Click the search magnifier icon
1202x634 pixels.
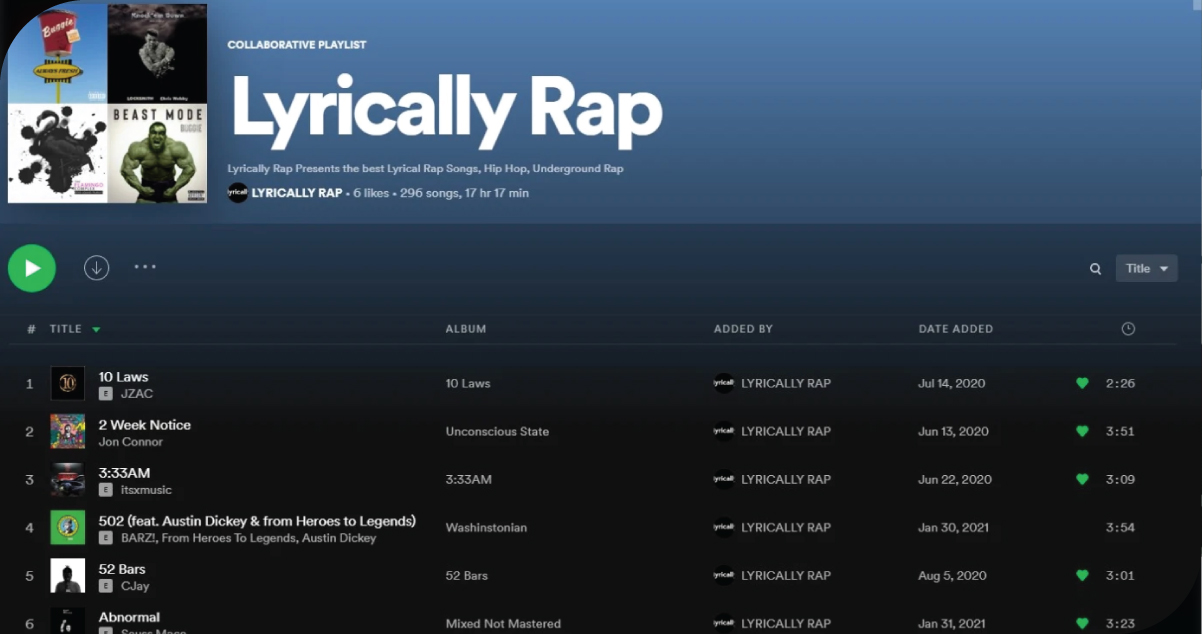[1095, 269]
